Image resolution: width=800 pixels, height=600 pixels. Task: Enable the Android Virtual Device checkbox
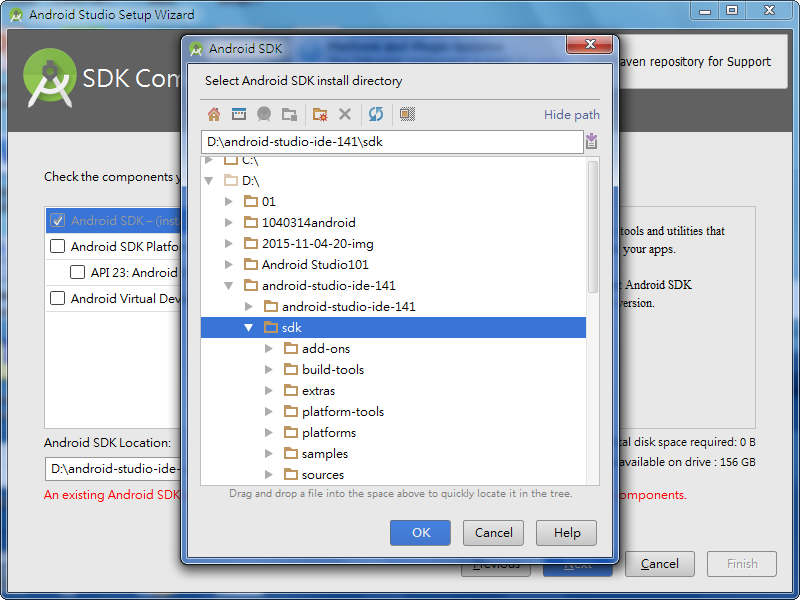pos(57,298)
